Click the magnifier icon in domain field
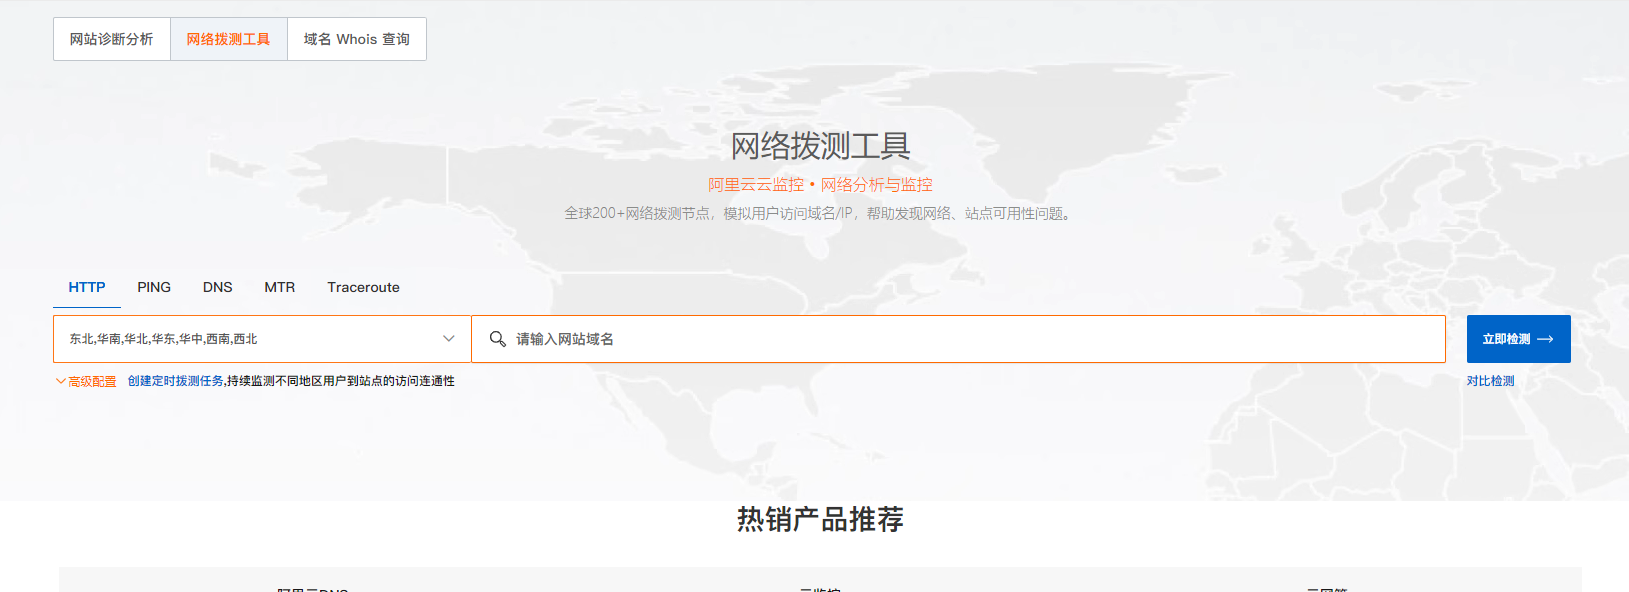Screen dimensions: 1629x592 497,339
